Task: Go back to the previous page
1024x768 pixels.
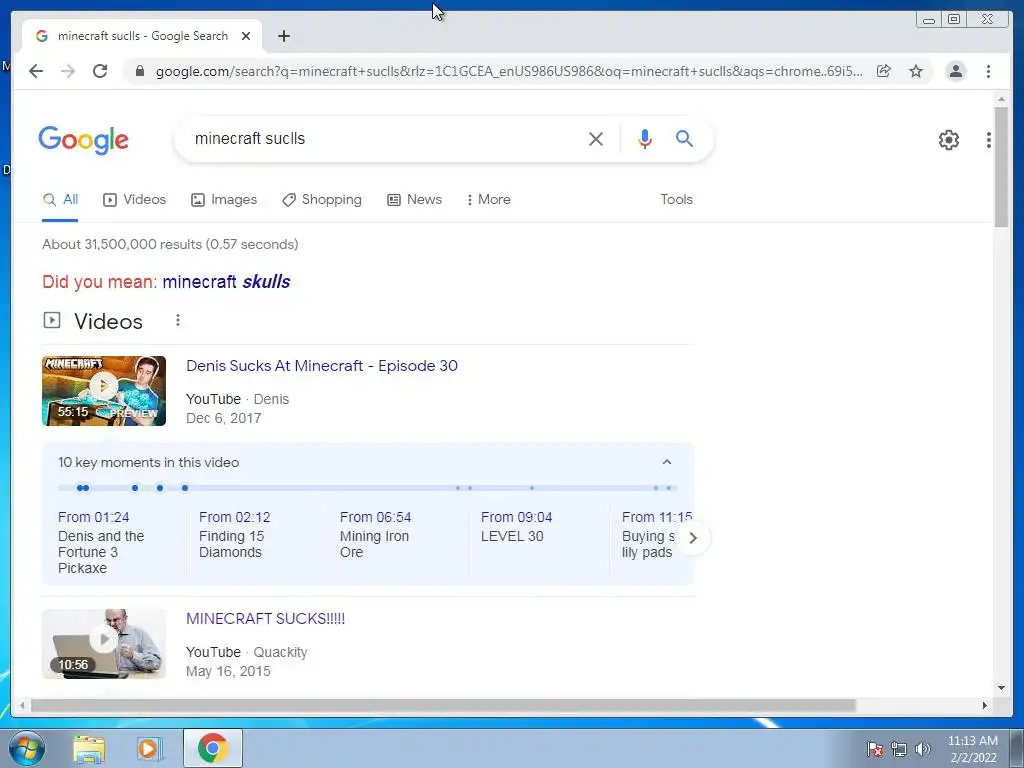Action: 36,71
